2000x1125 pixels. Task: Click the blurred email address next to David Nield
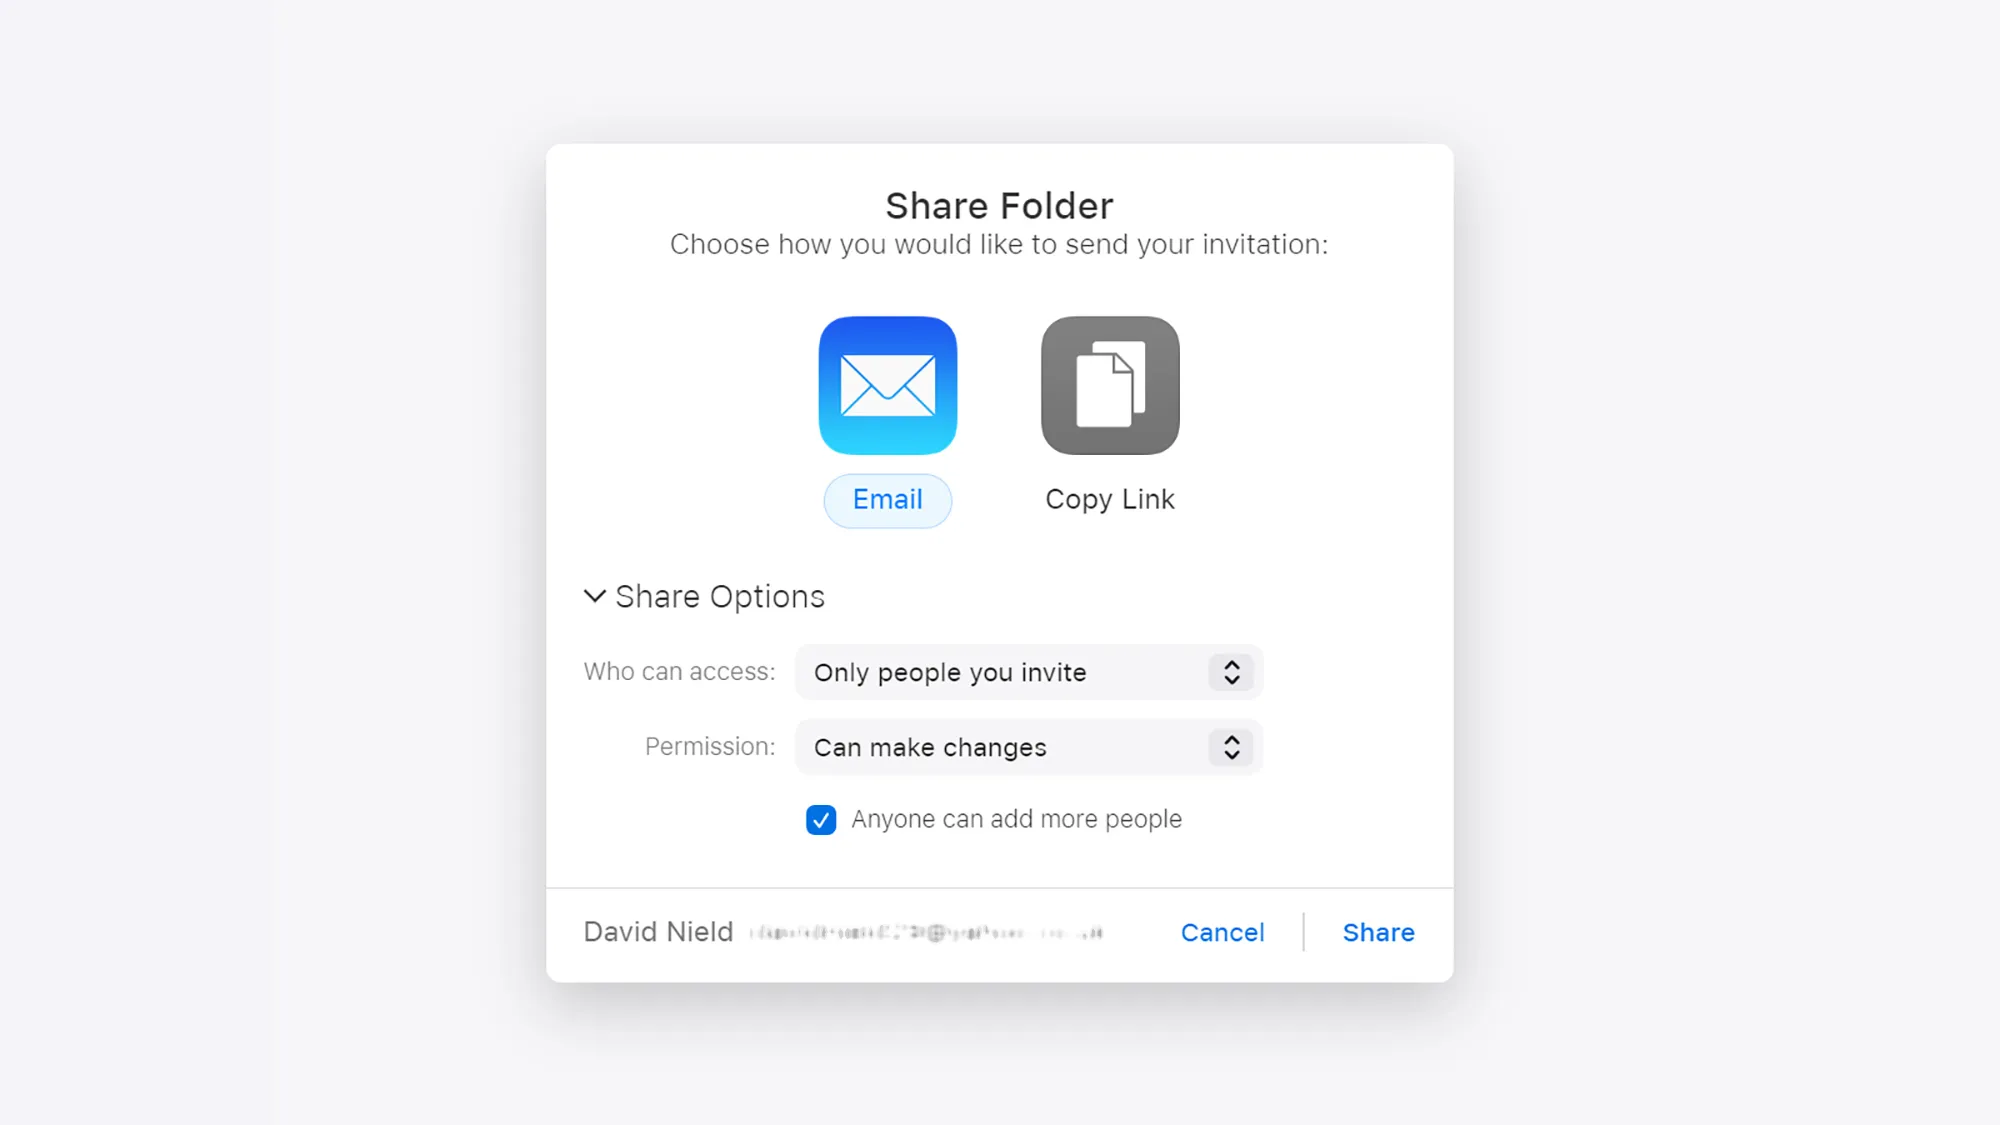point(926,933)
